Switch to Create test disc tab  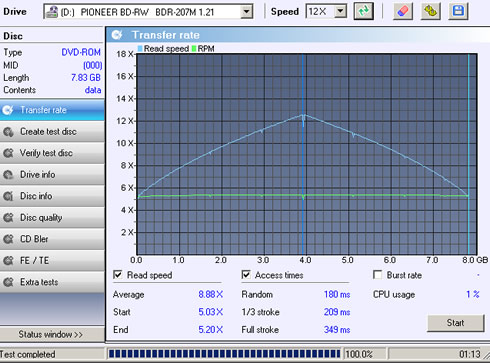52,132
